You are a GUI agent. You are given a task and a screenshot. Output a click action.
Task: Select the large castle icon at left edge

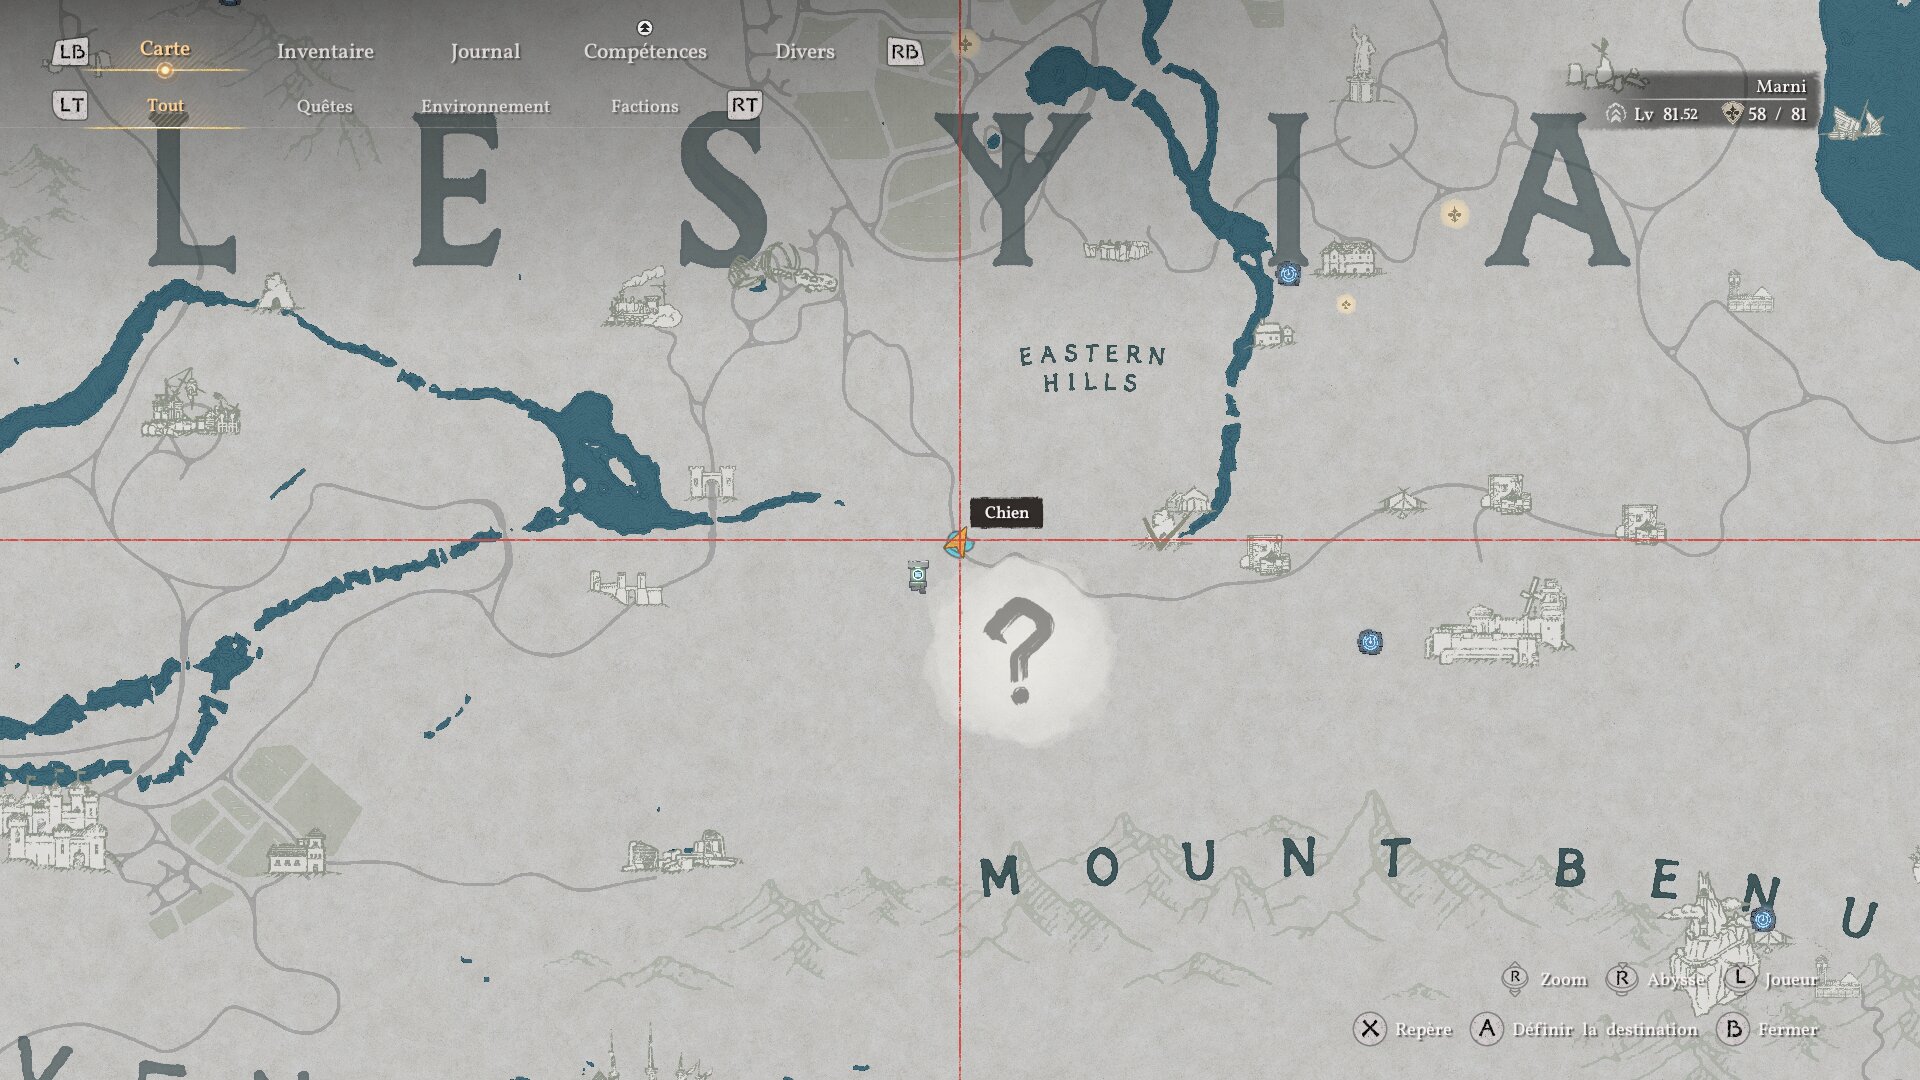(x=52, y=826)
